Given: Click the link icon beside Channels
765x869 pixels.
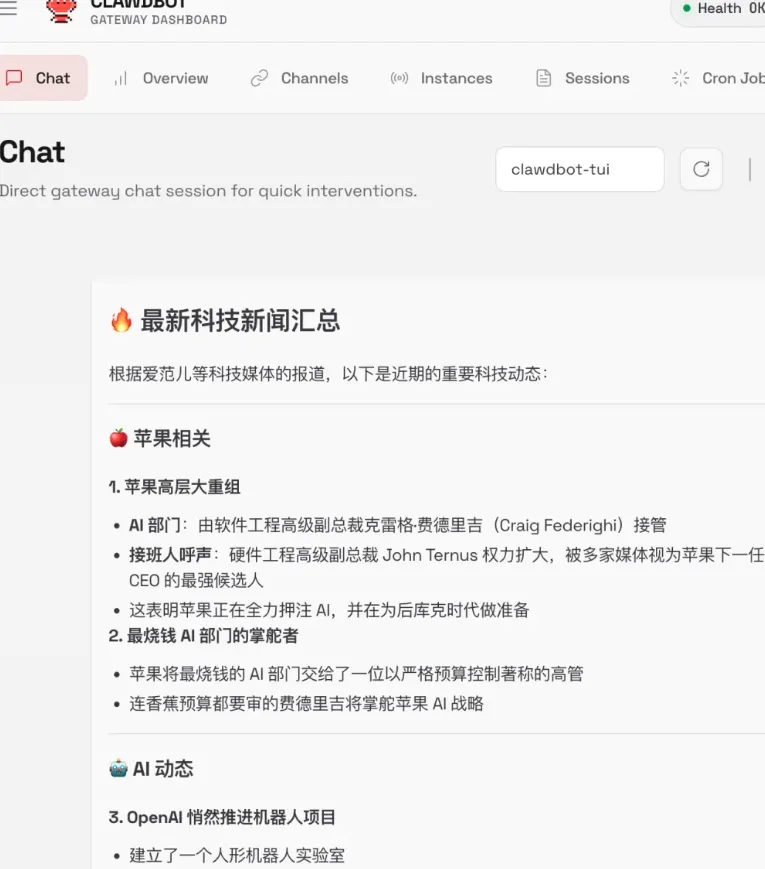Looking at the screenshot, I should (x=259, y=78).
